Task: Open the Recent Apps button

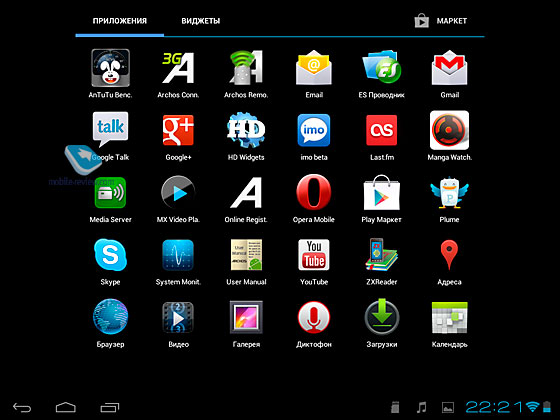Action: click(x=110, y=407)
